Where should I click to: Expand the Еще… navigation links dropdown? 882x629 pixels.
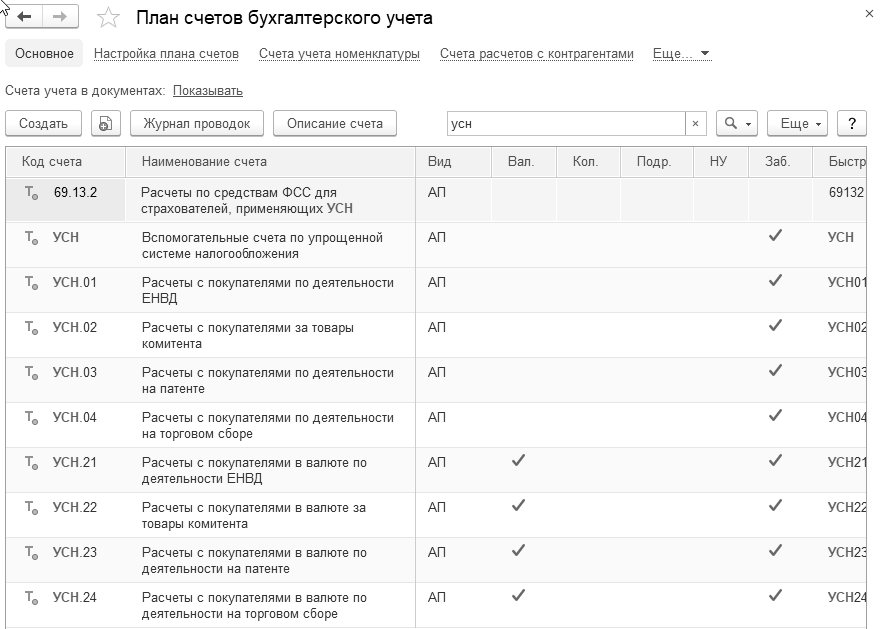click(x=681, y=54)
